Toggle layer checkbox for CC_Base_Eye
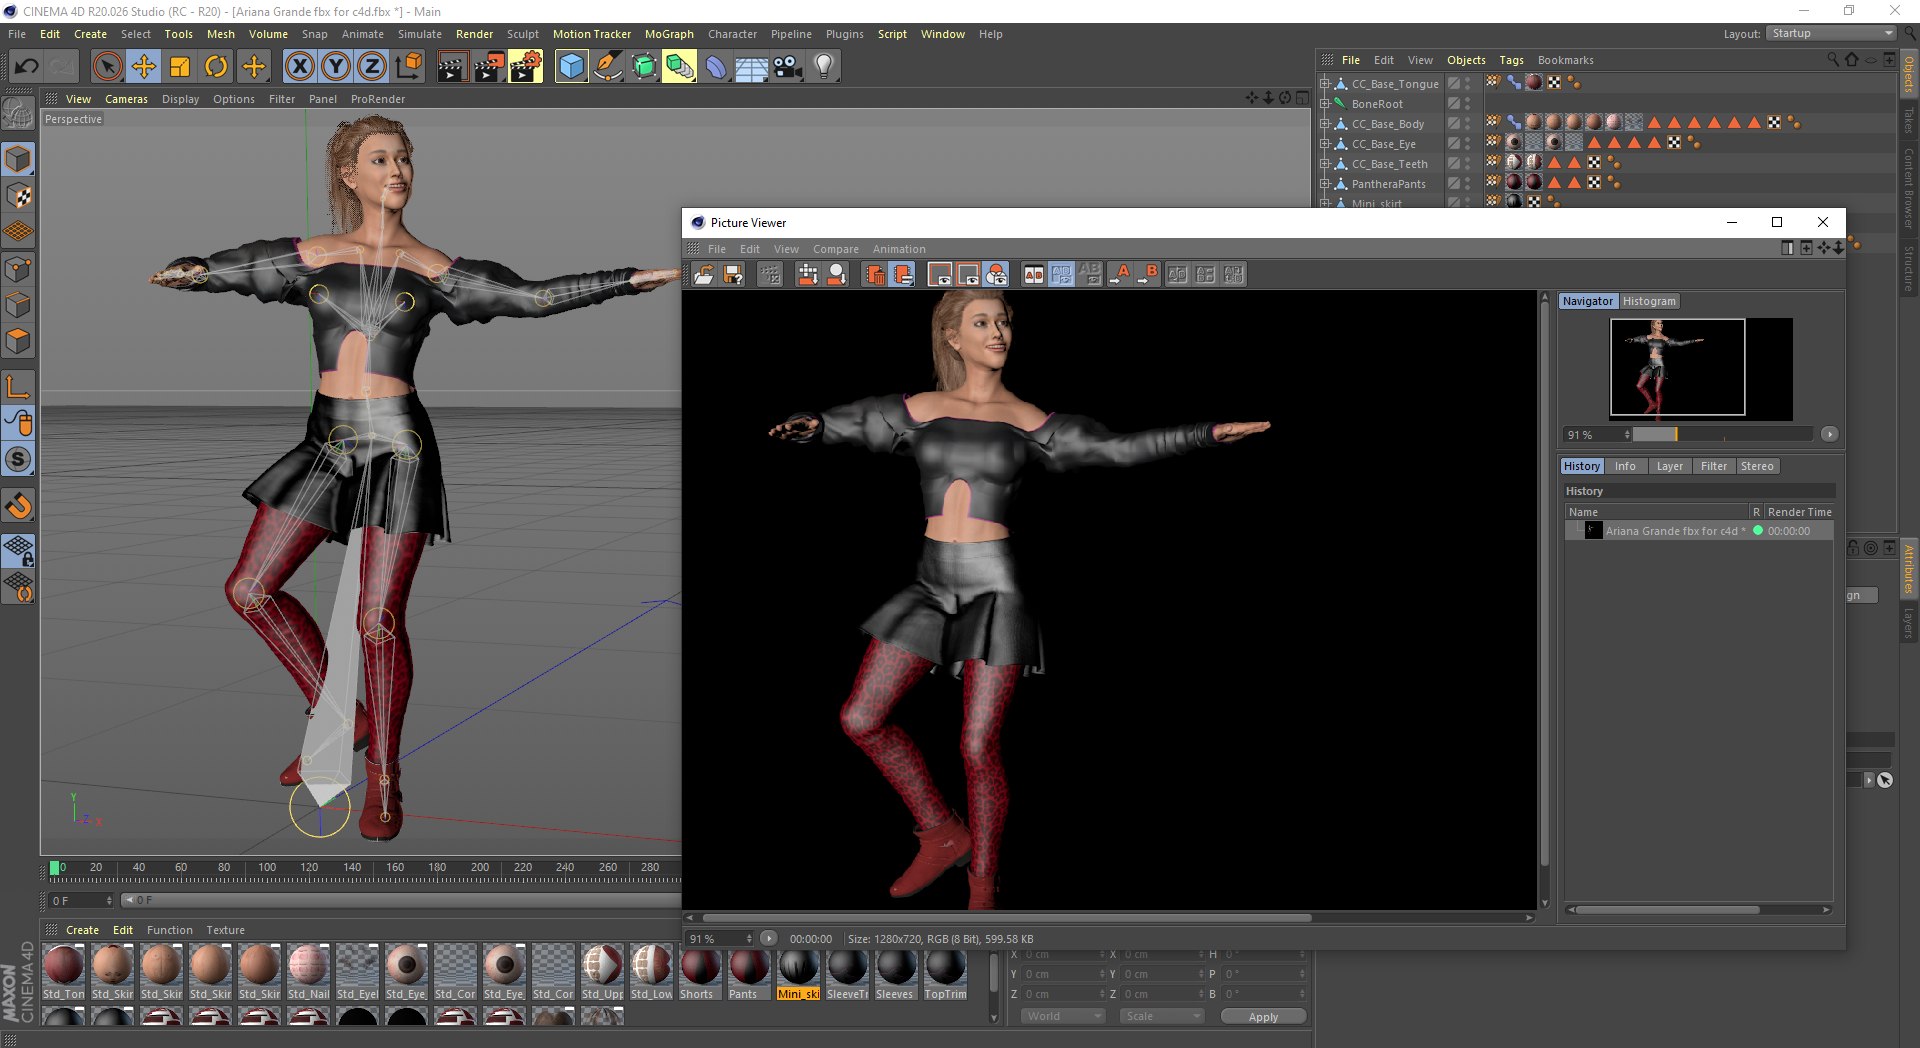Image resolution: width=1920 pixels, height=1048 pixels. [1454, 144]
